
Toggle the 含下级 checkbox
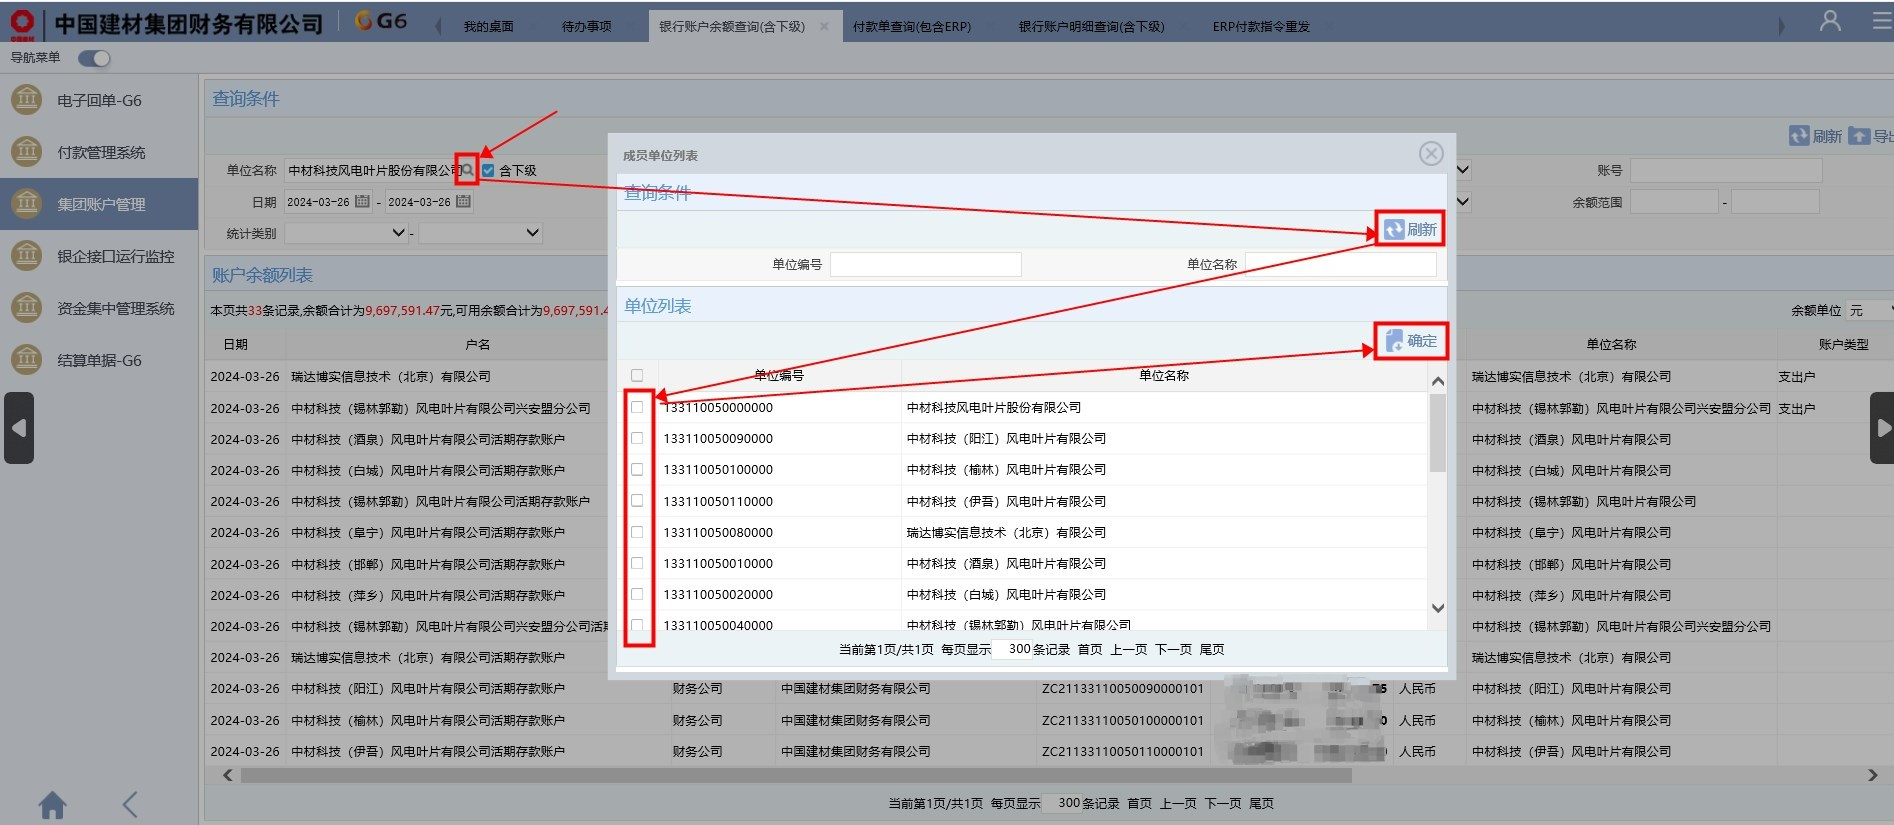488,170
